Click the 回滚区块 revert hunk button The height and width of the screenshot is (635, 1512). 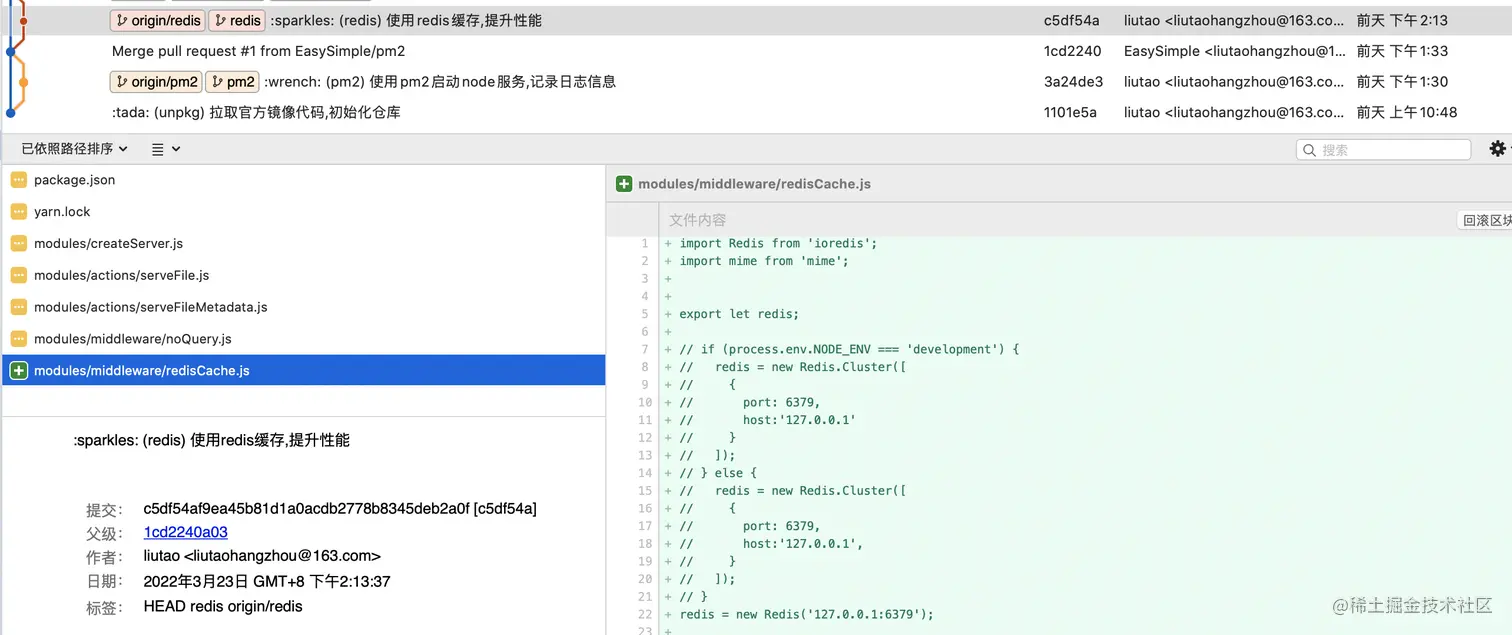click(x=1485, y=221)
